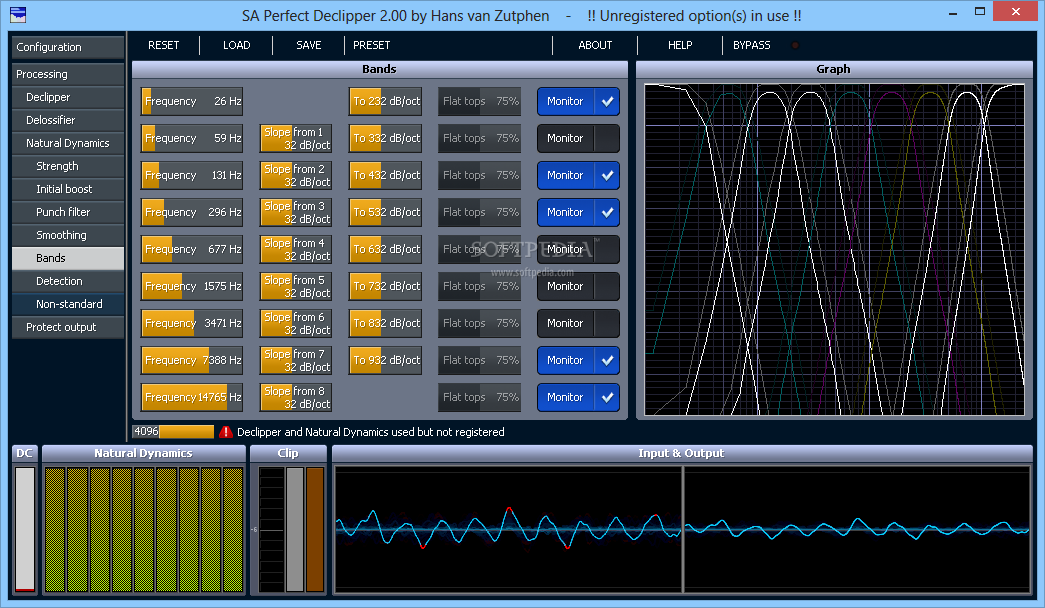Toggle the BYPASS button

pos(752,45)
